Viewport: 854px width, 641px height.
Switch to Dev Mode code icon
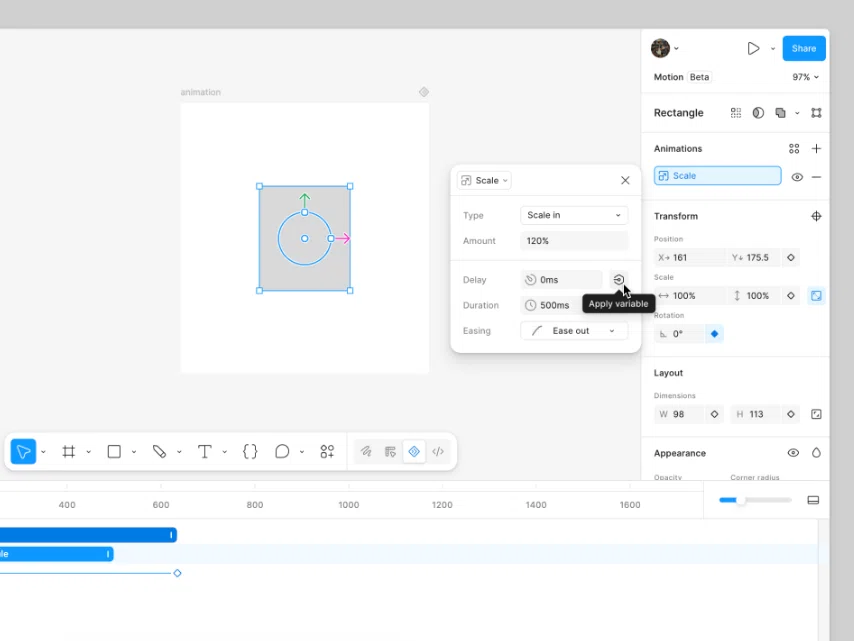438,451
